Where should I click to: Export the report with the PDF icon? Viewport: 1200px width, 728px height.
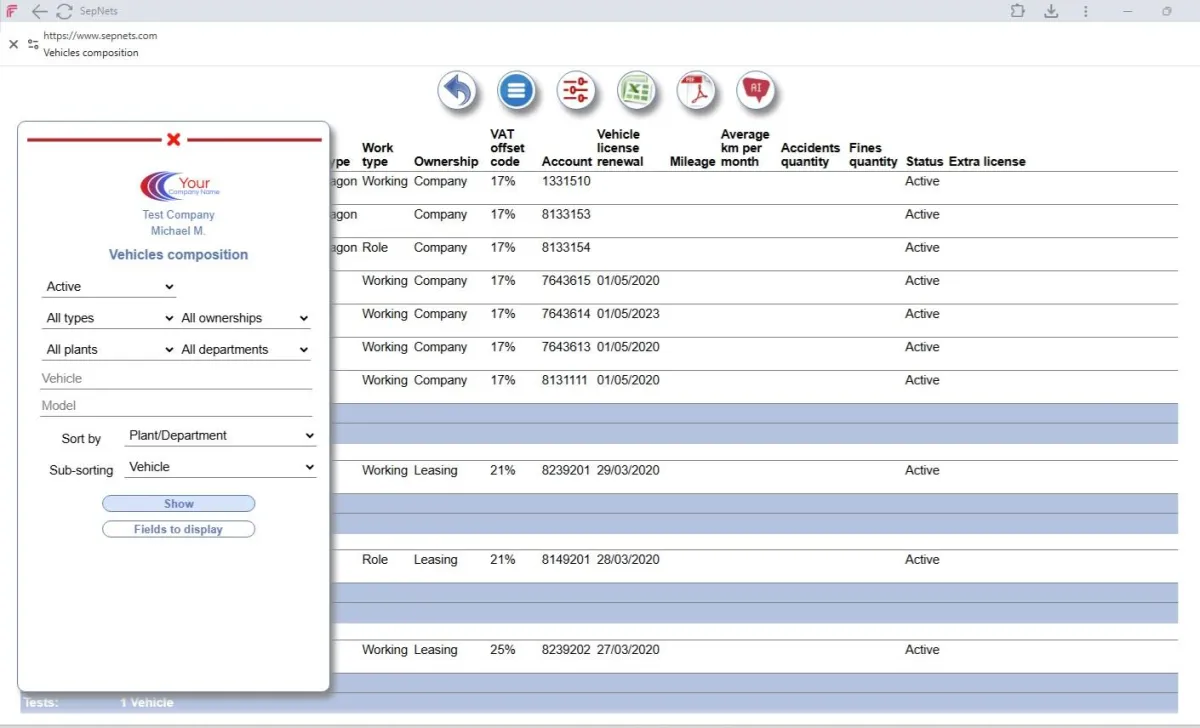click(x=696, y=92)
